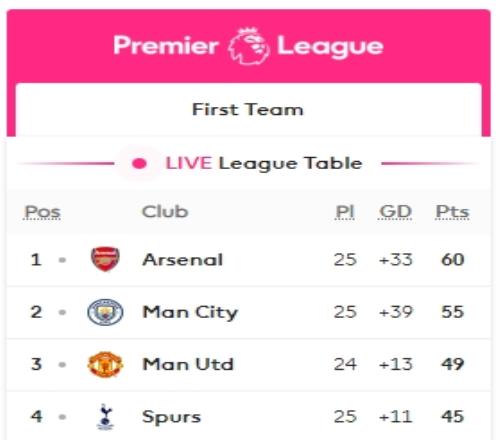Click the Club column header
The height and width of the screenshot is (440, 500).
(x=165, y=212)
